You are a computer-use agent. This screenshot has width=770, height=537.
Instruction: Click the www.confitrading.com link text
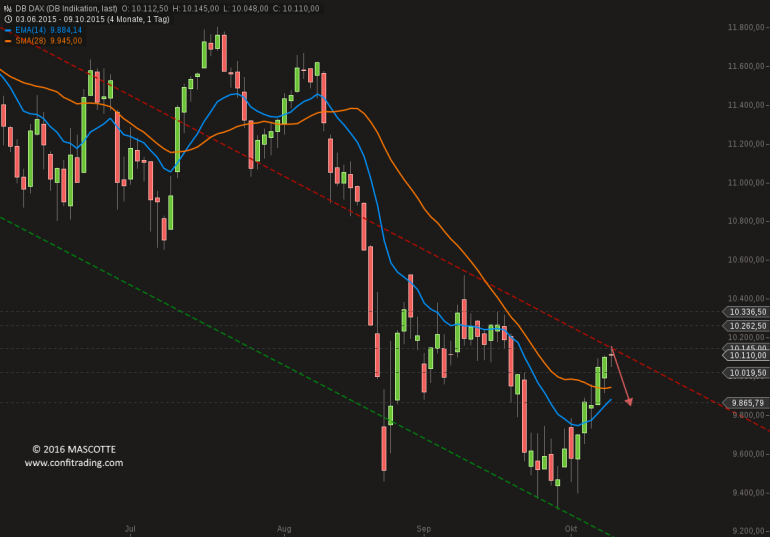click(74, 463)
